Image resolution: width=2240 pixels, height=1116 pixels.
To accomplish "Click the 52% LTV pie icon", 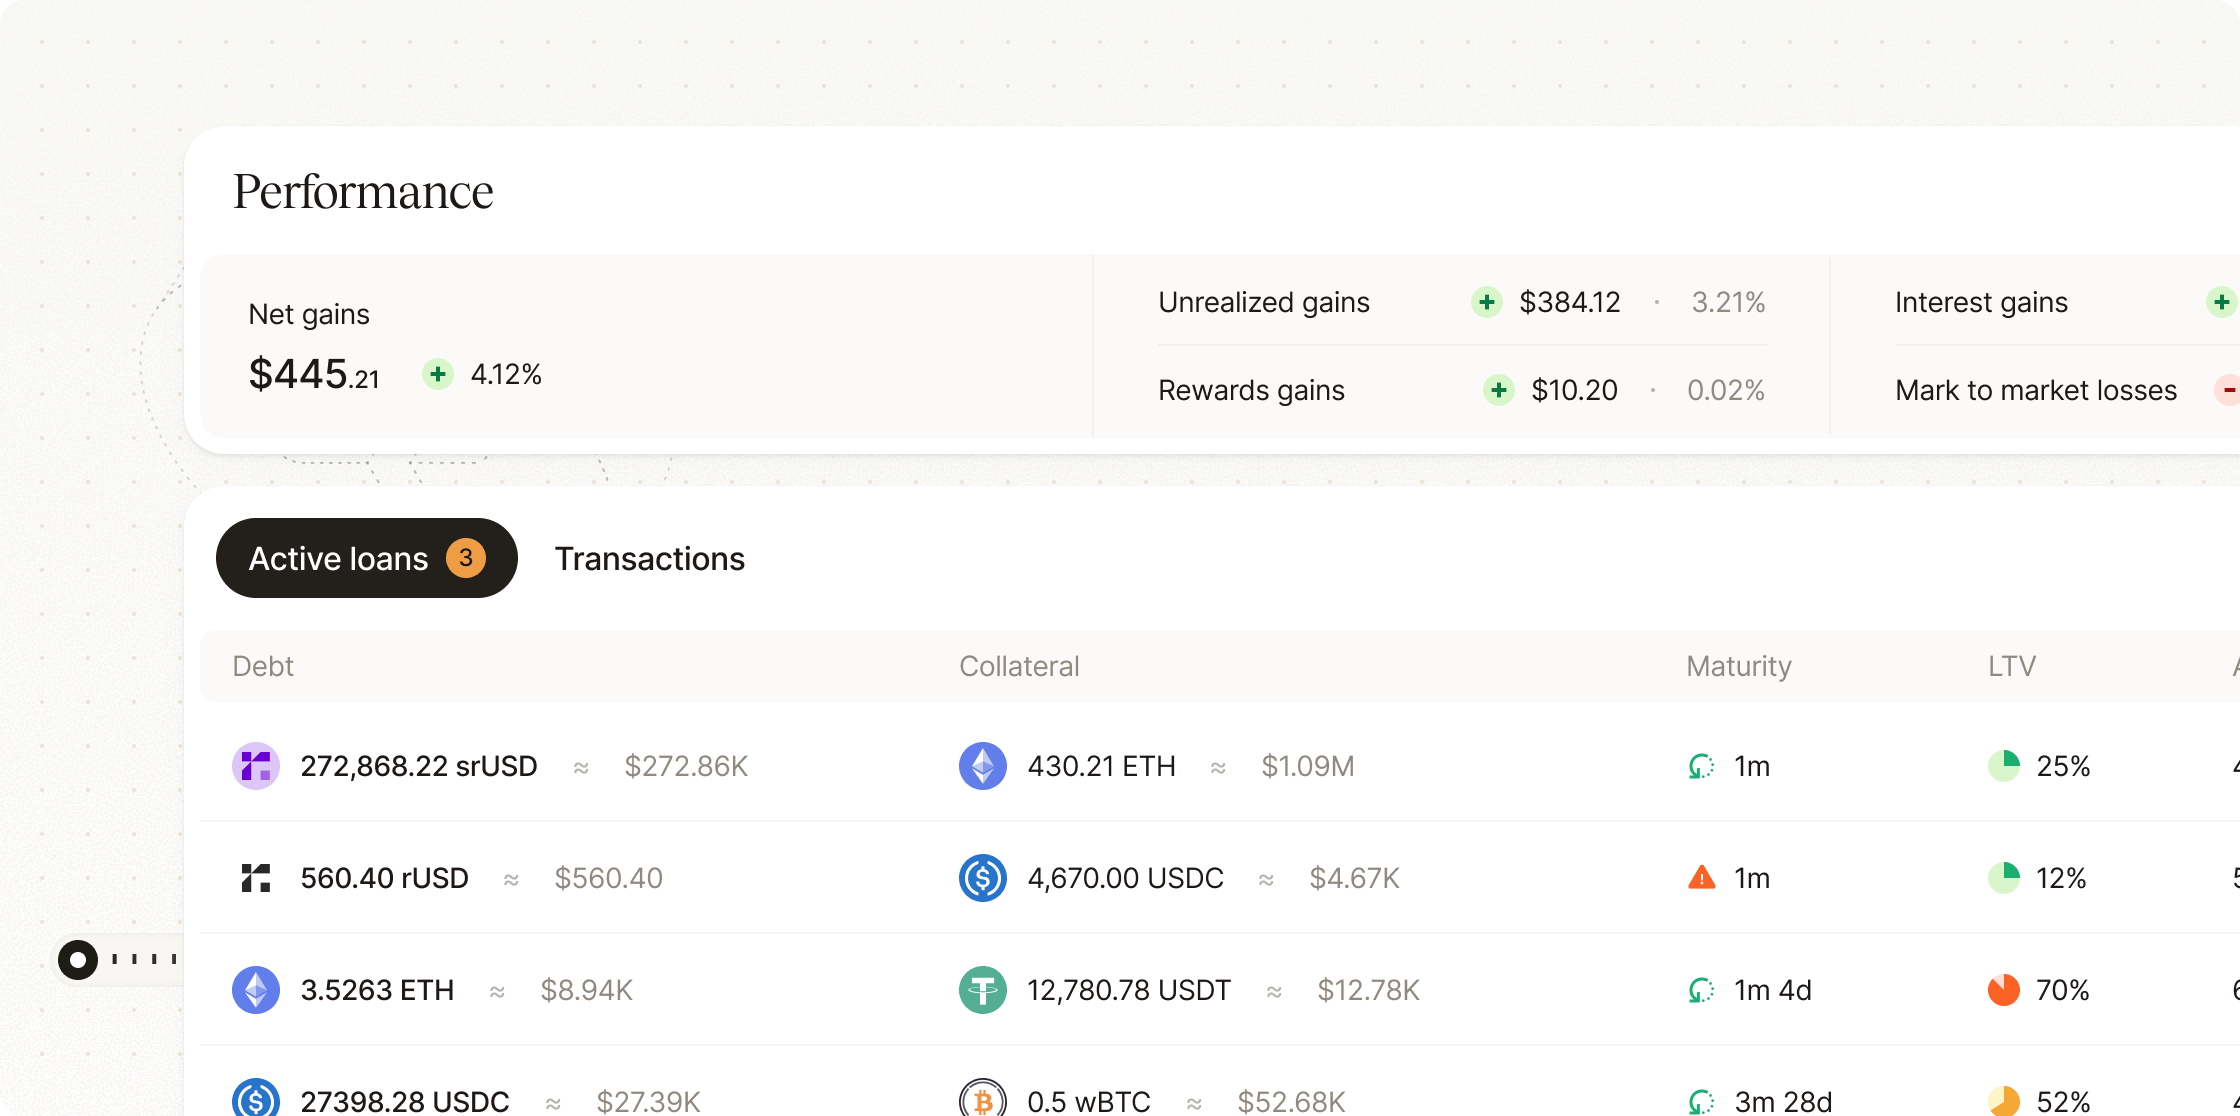I will point(2004,1101).
